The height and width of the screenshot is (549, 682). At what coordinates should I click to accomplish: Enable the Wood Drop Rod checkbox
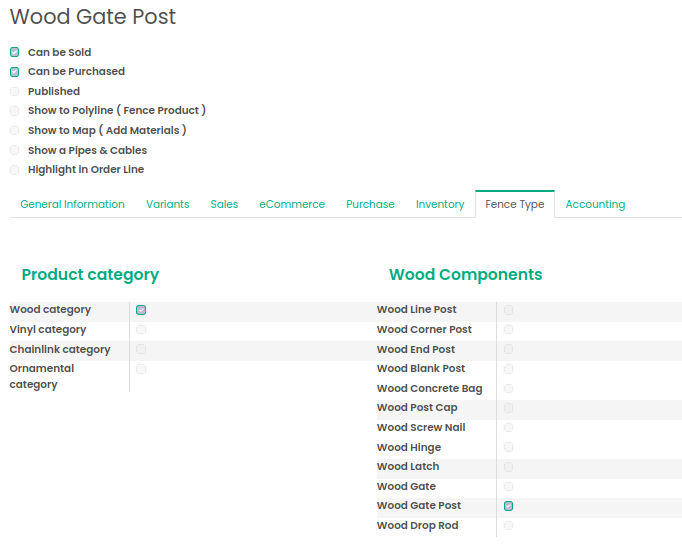tap(509, 525)
